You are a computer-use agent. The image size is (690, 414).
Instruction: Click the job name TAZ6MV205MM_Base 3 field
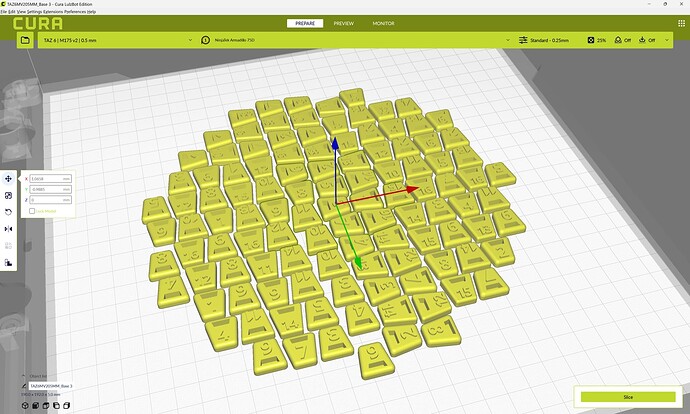pyautogui.click(x=51, y=386)
